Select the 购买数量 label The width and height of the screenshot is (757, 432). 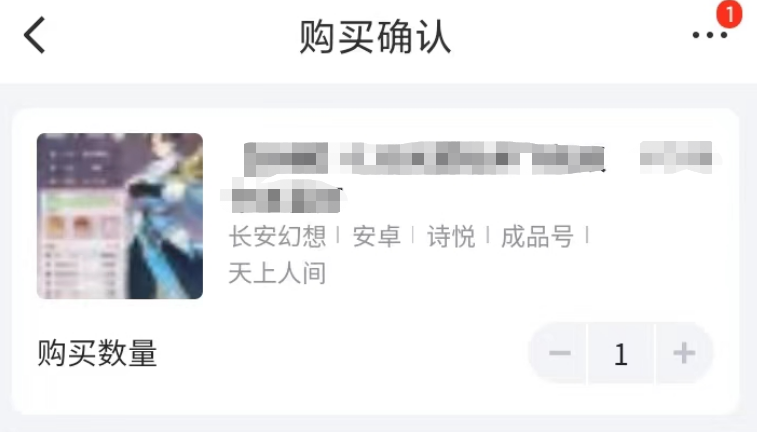point(98,353)
